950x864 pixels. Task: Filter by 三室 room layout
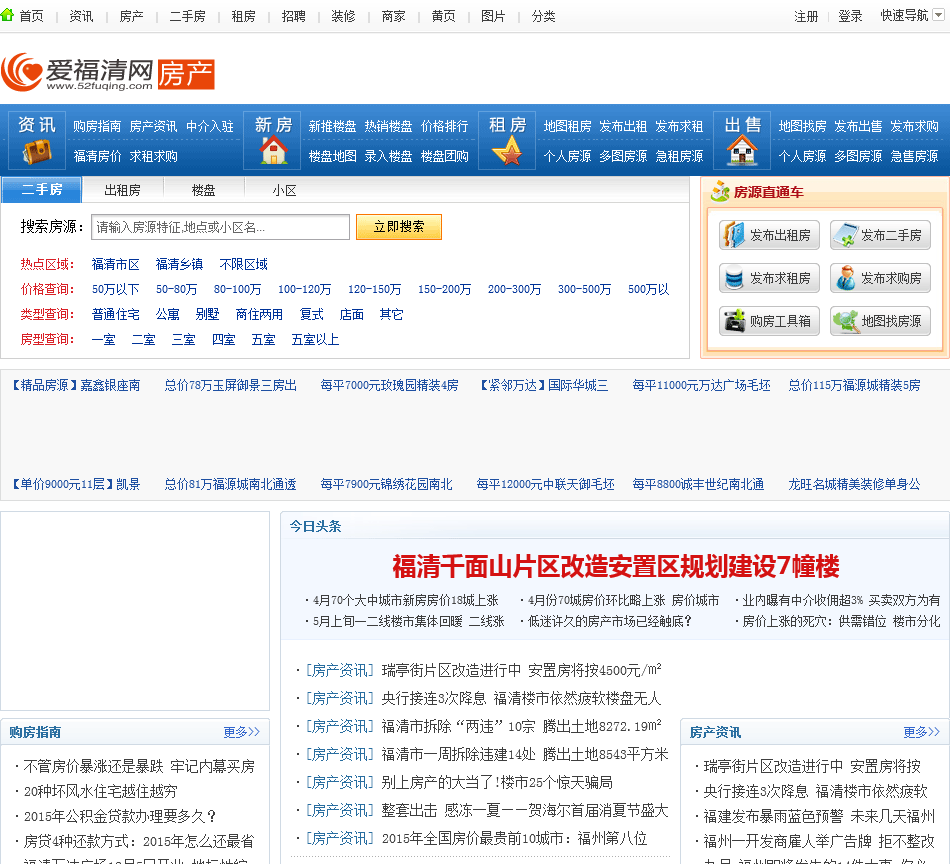click(184, 339)
